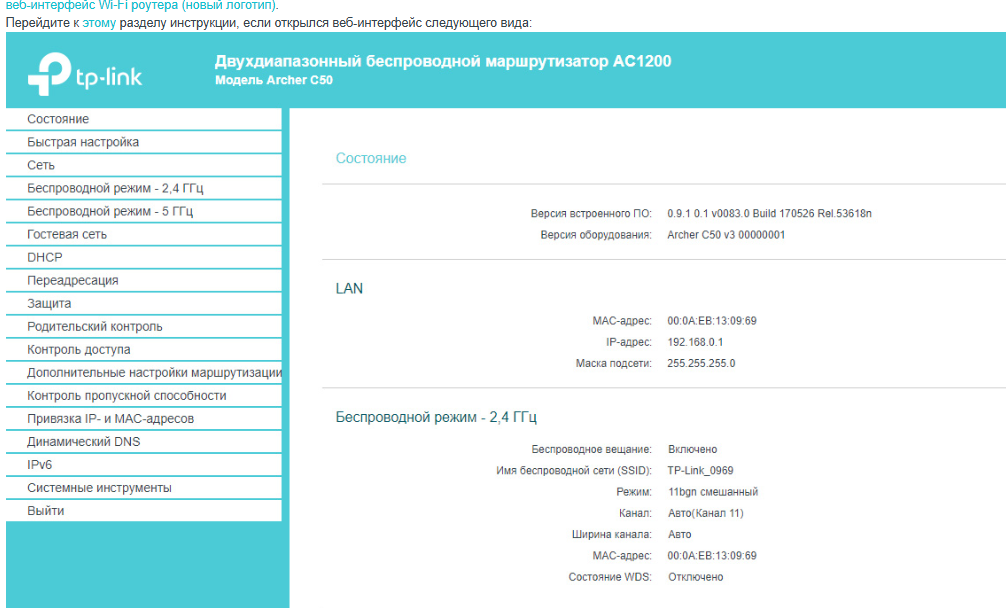Select Контроль доступа in the sidebar
The image size is (1006, 608).
click(x=144, y=350)
